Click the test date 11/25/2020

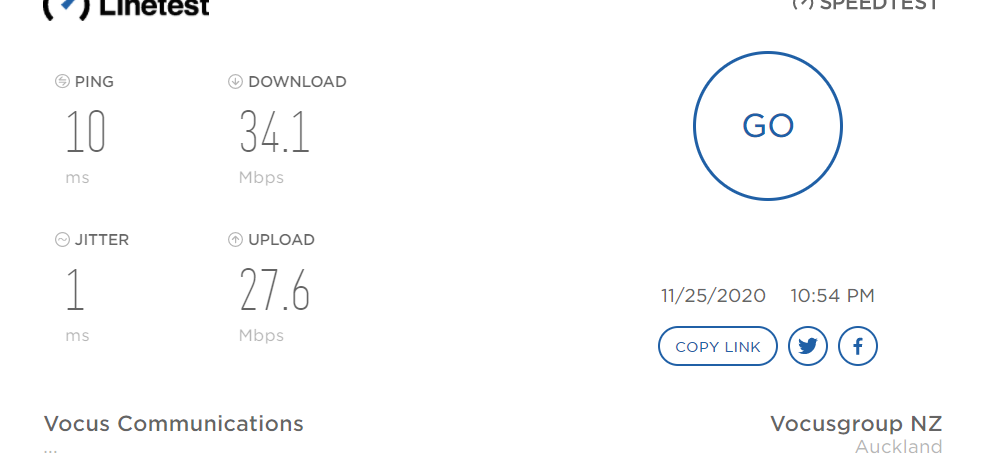click(713, 296)
